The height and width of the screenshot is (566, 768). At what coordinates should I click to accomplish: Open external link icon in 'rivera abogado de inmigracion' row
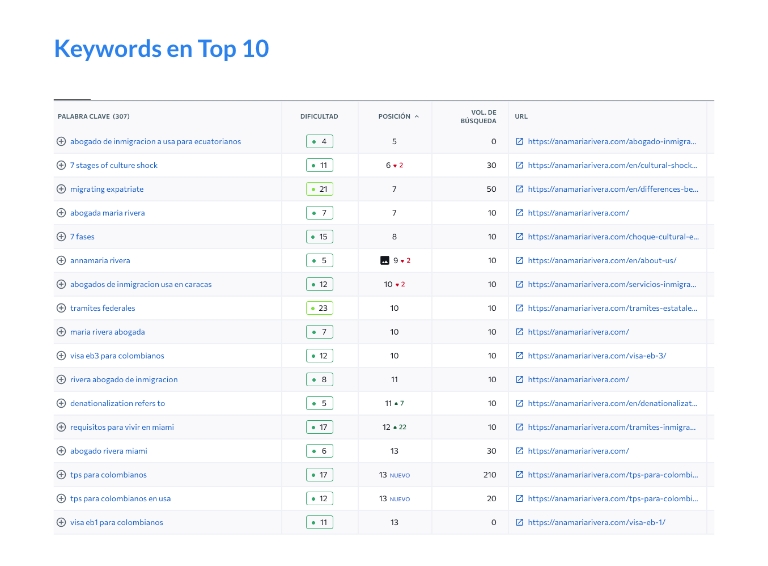(x=519, y=379)
